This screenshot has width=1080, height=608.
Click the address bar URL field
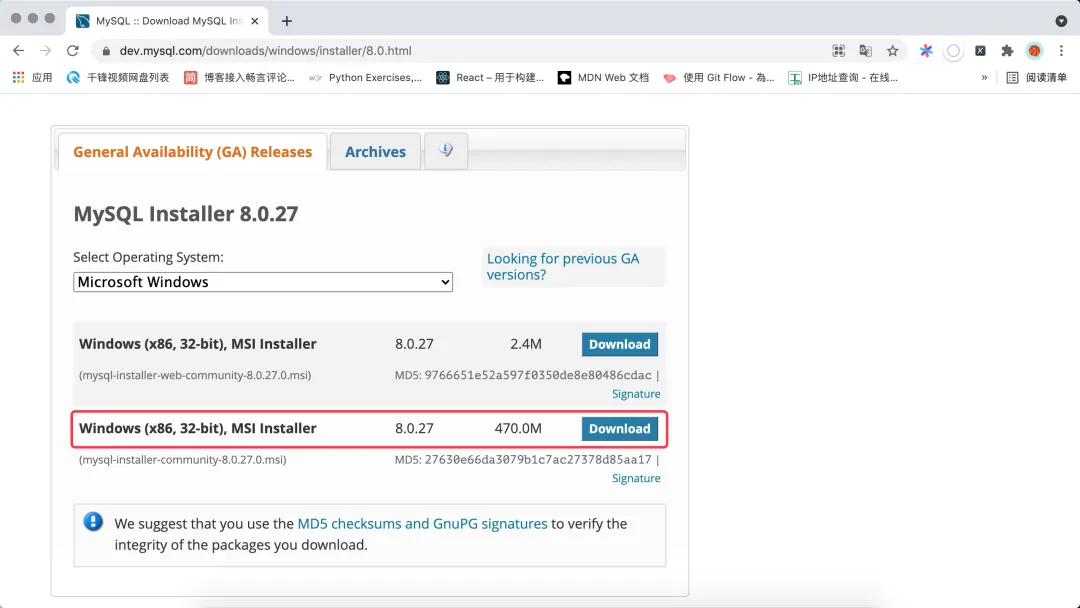(468, 50)
